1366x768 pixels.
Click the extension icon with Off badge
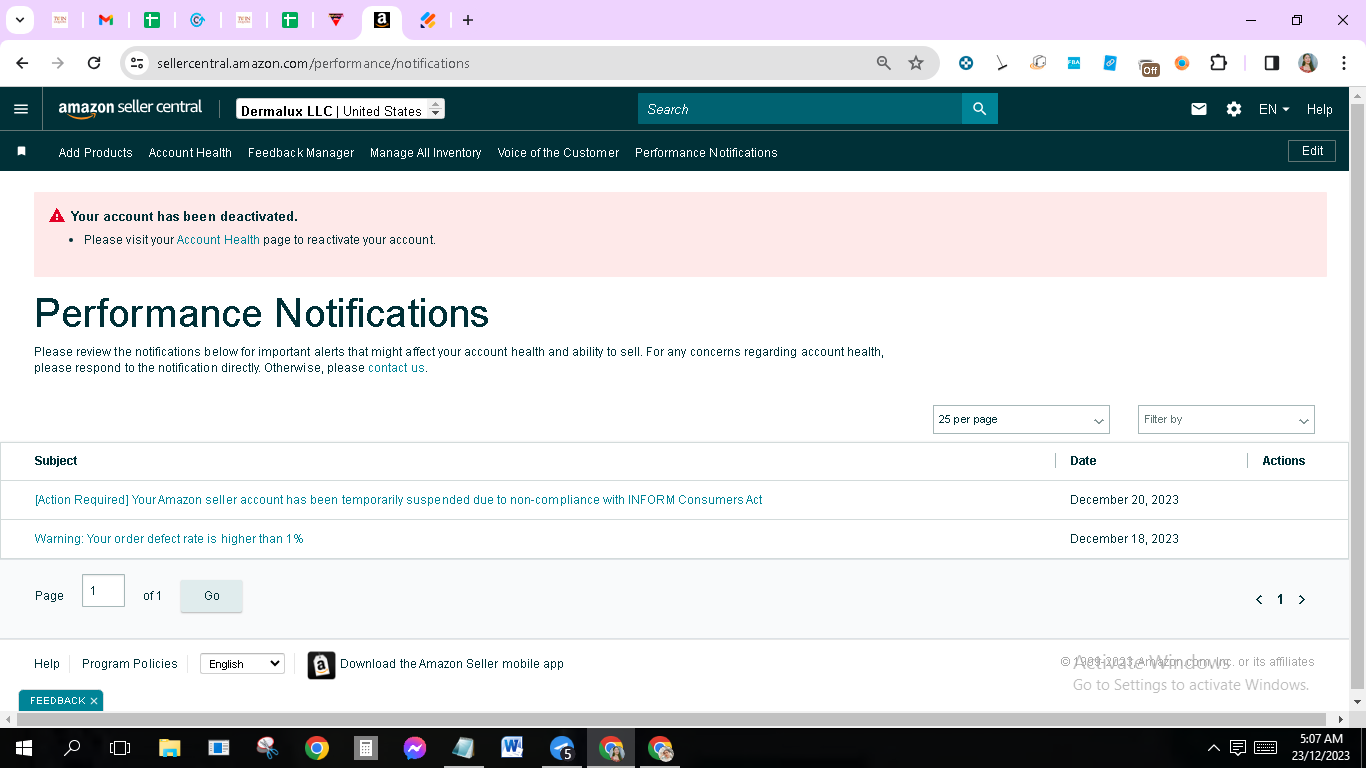coord(1149,66)
